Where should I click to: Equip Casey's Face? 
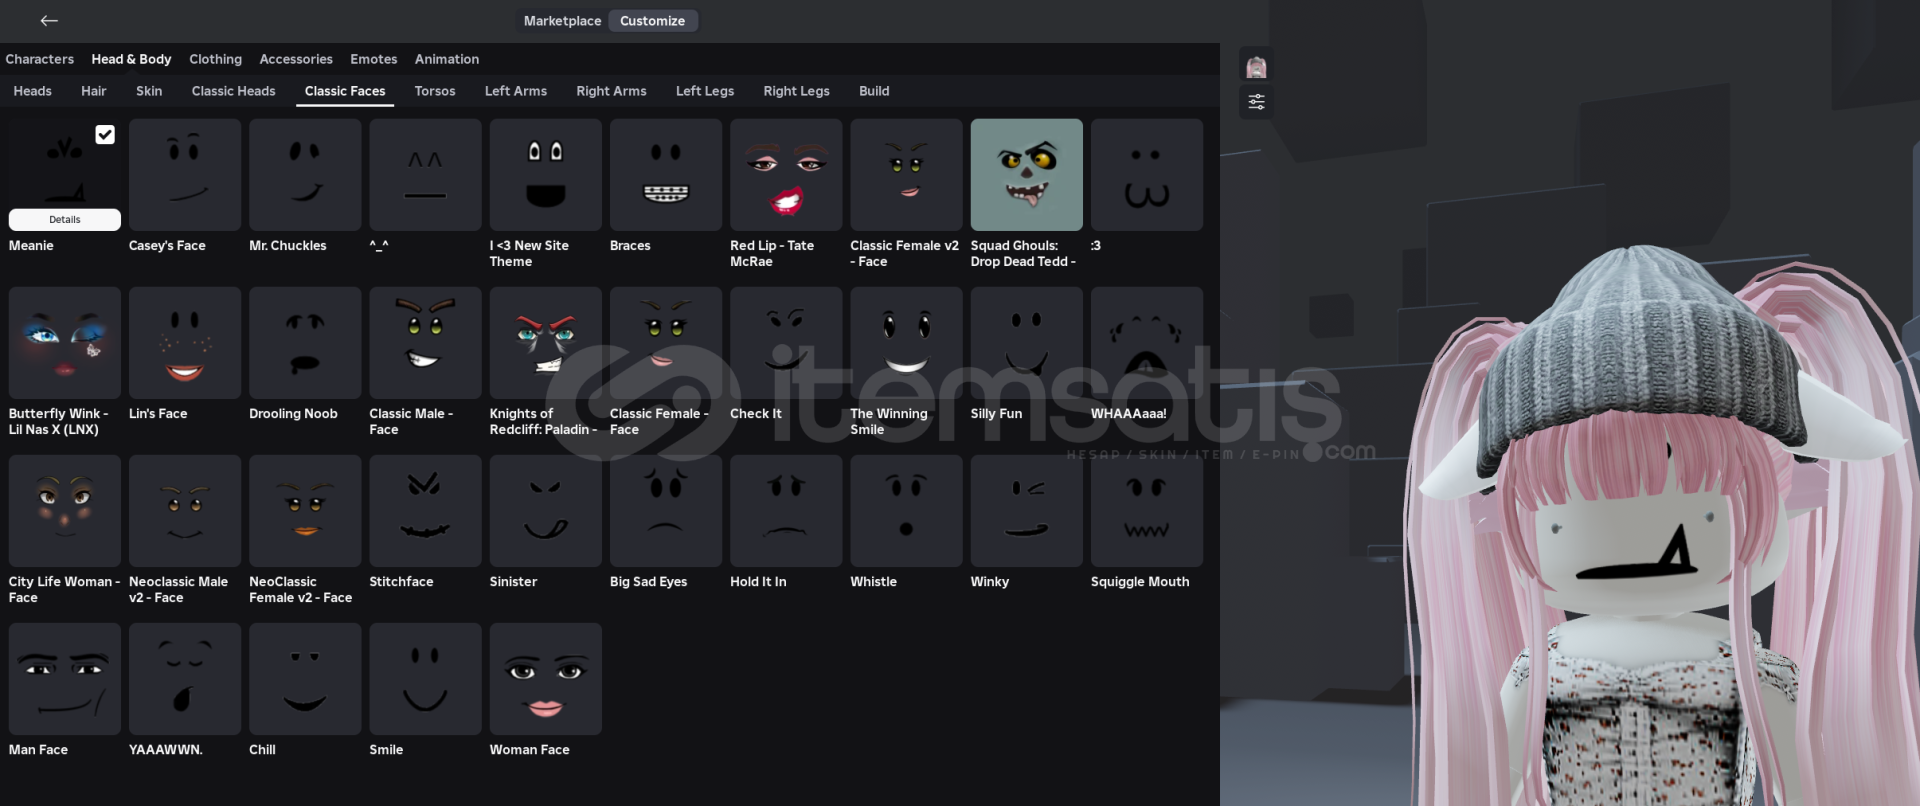(185, 175)
